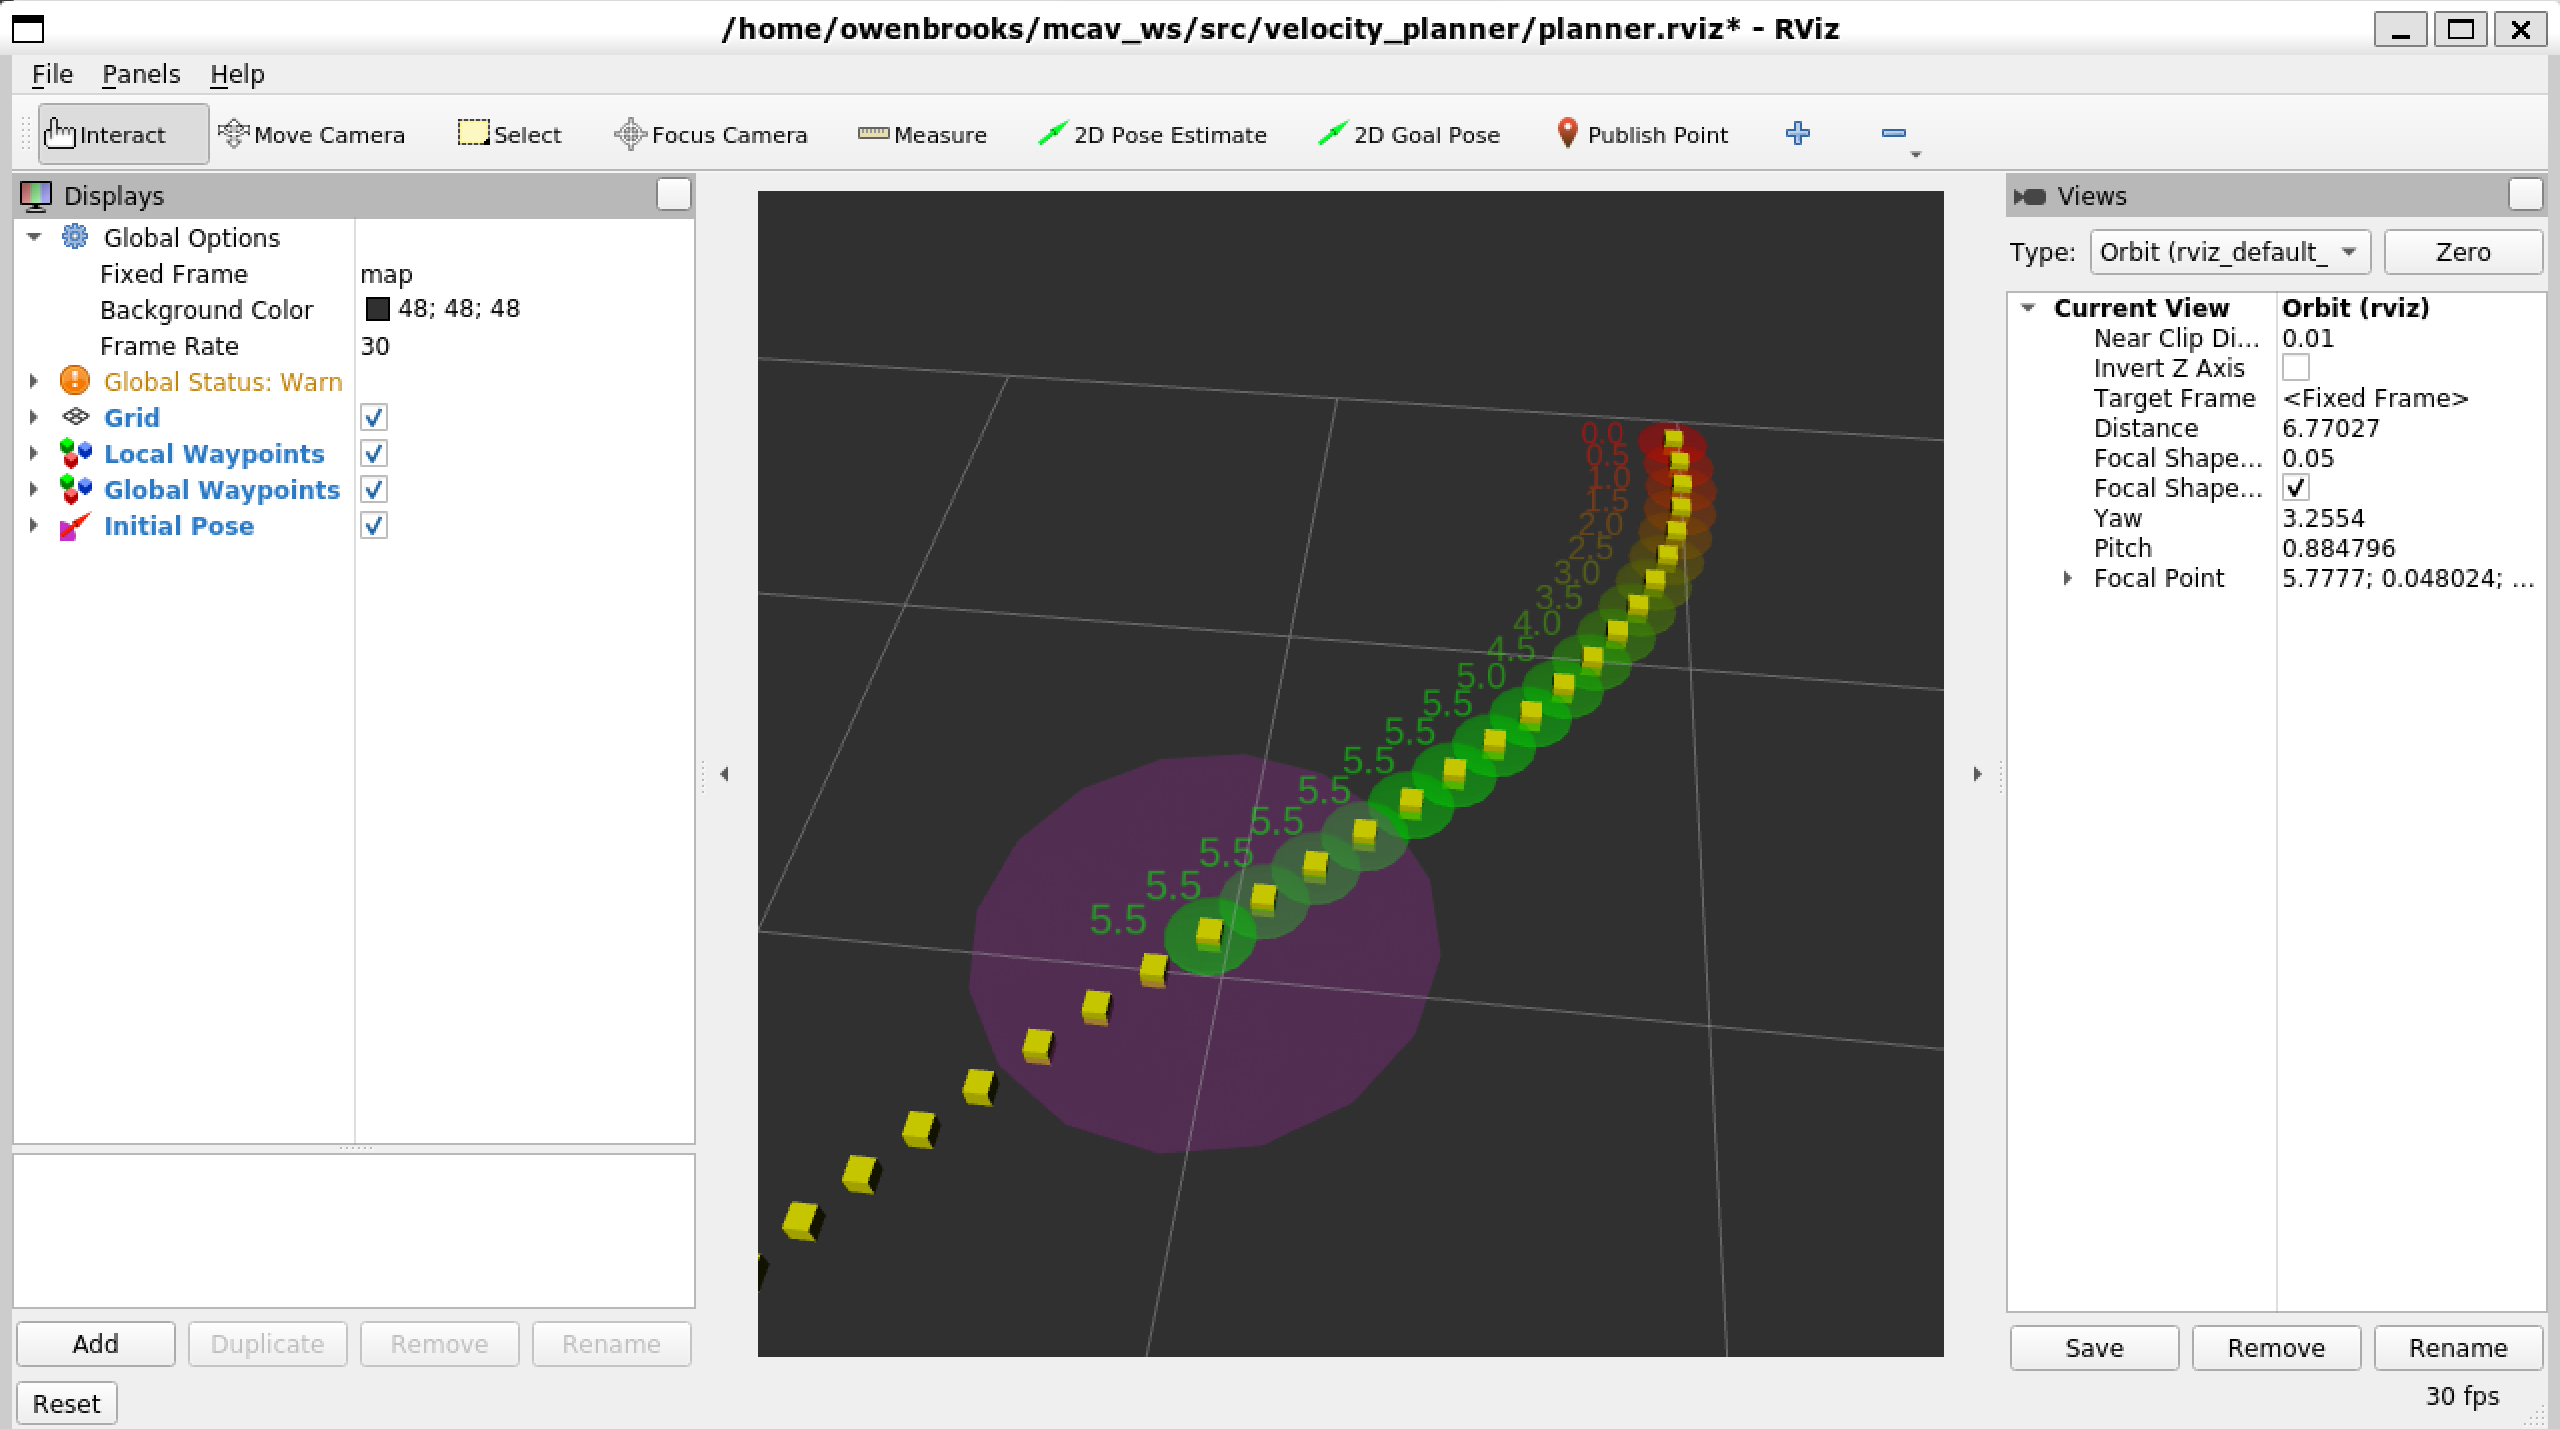Activate the Publish Point tool
This screenshot has height=1429, width=2560.
1641,134
